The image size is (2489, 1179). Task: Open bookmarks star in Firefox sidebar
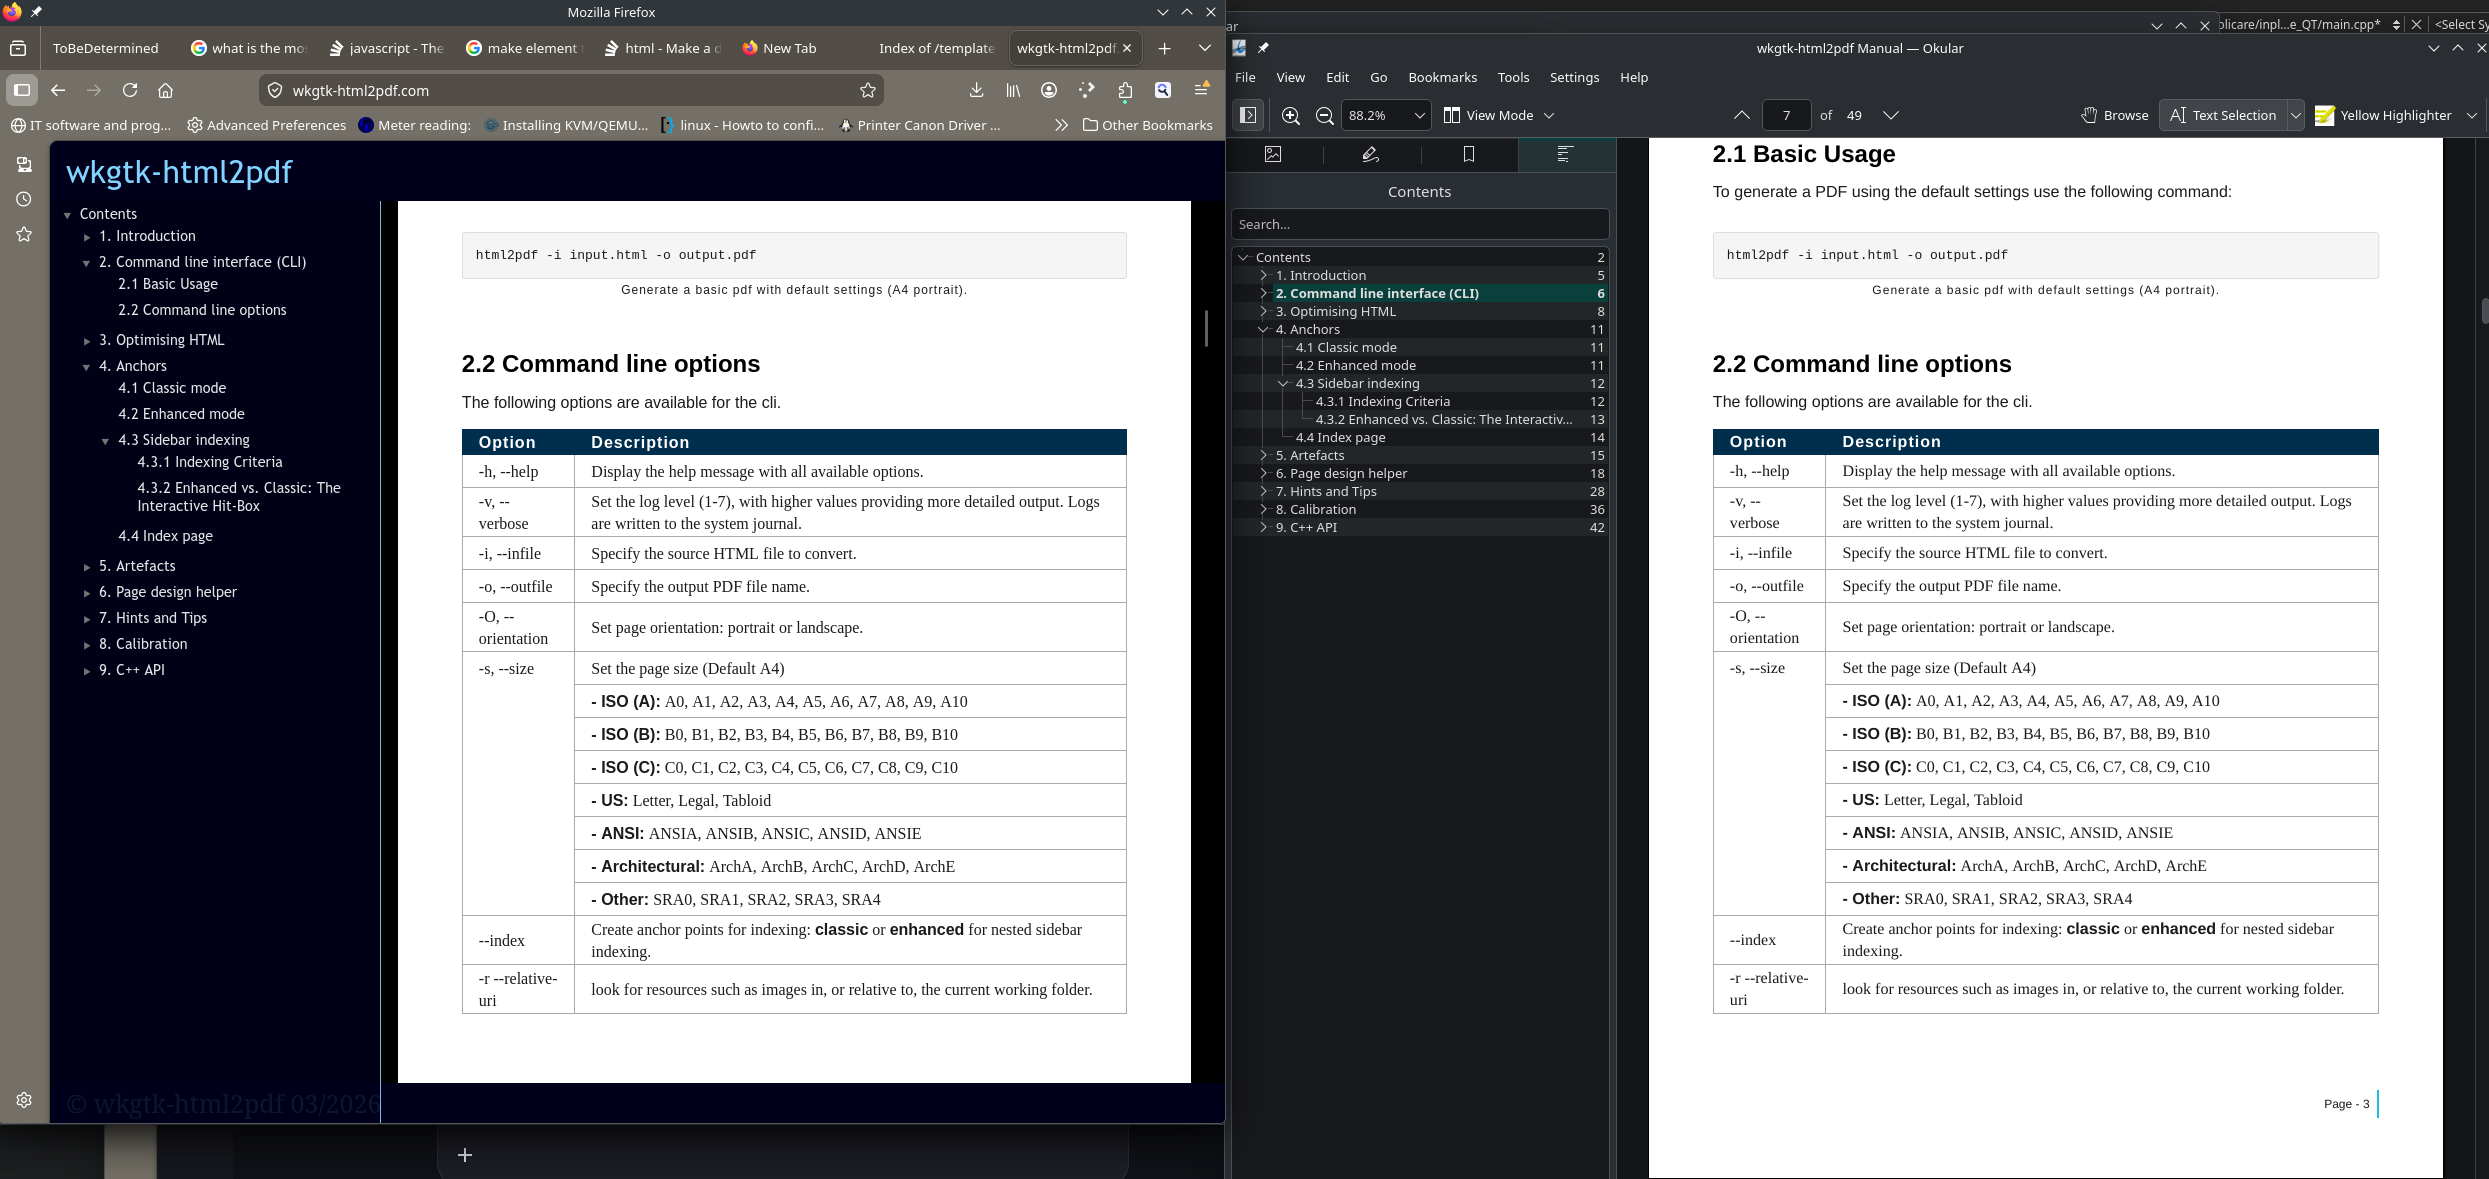point(24,234)
